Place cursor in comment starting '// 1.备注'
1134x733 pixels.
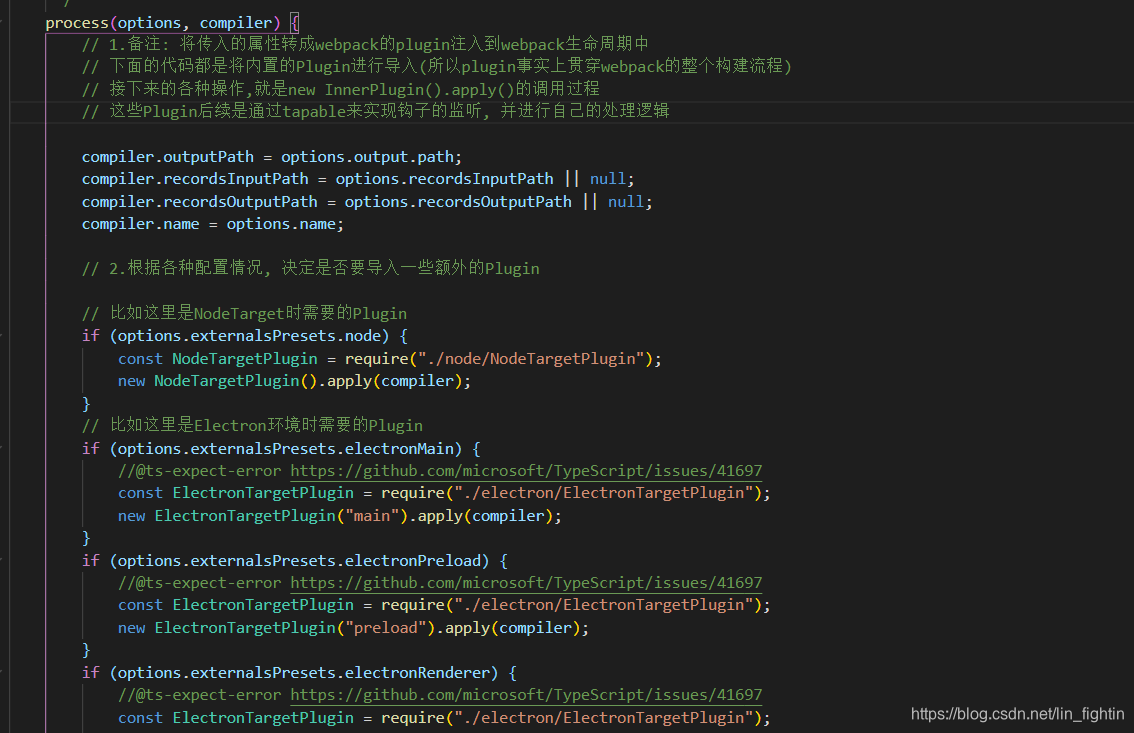point(365,44)
